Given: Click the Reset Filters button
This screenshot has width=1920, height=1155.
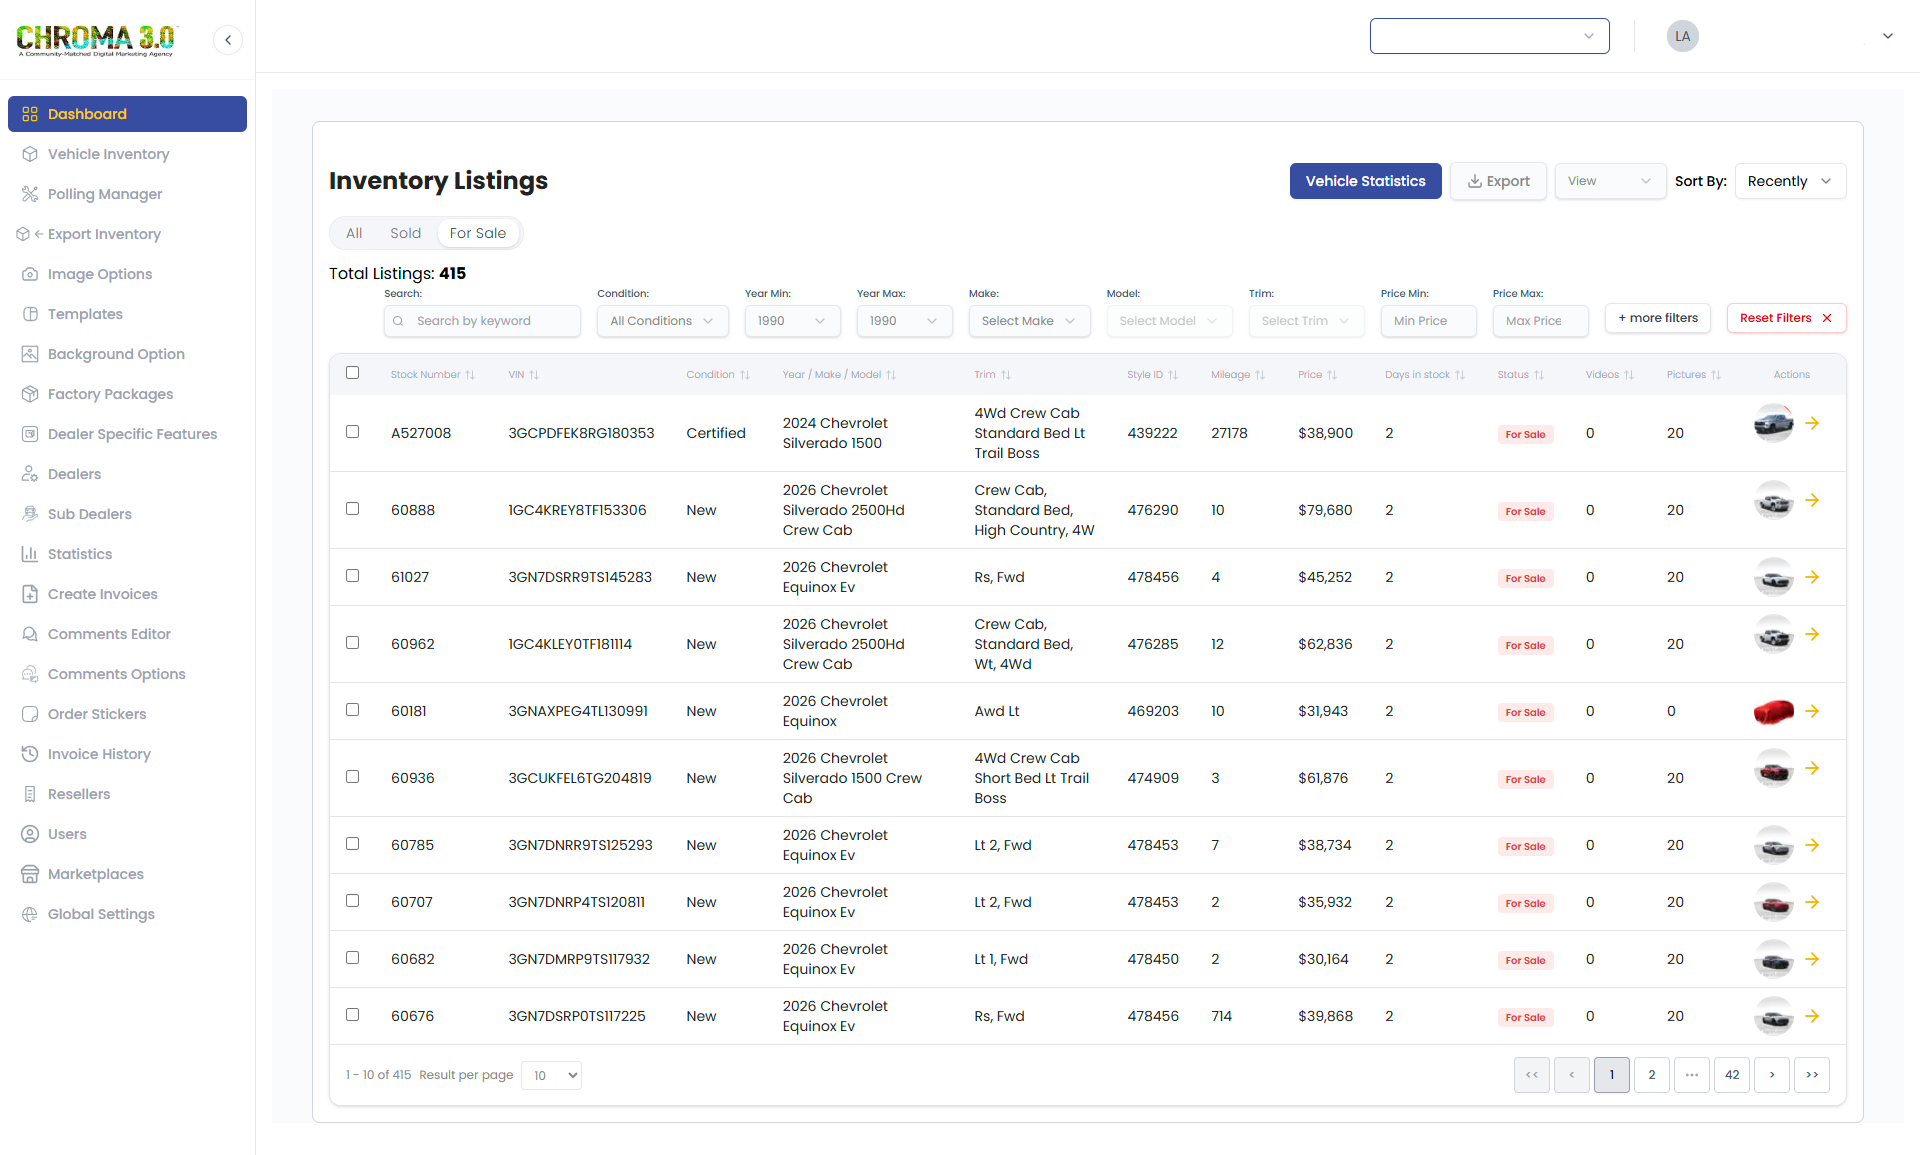Looking at the screenshot, I should (x=1785, y=318).
